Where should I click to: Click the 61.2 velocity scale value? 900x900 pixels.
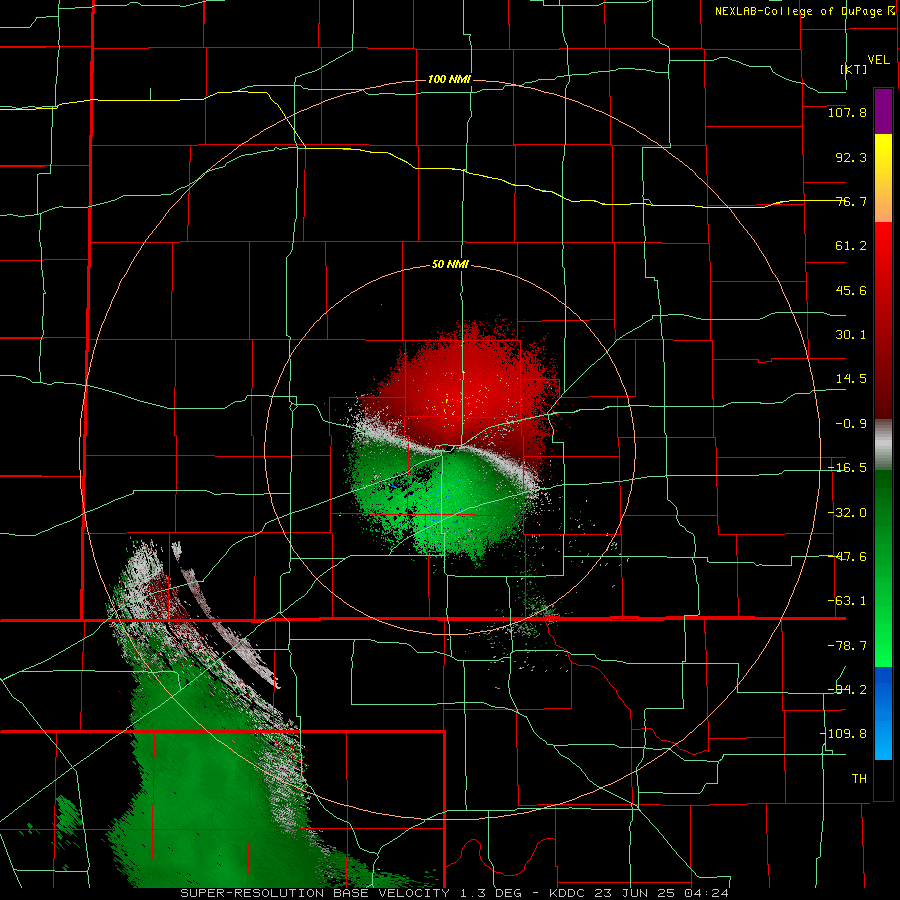[851, 246]
